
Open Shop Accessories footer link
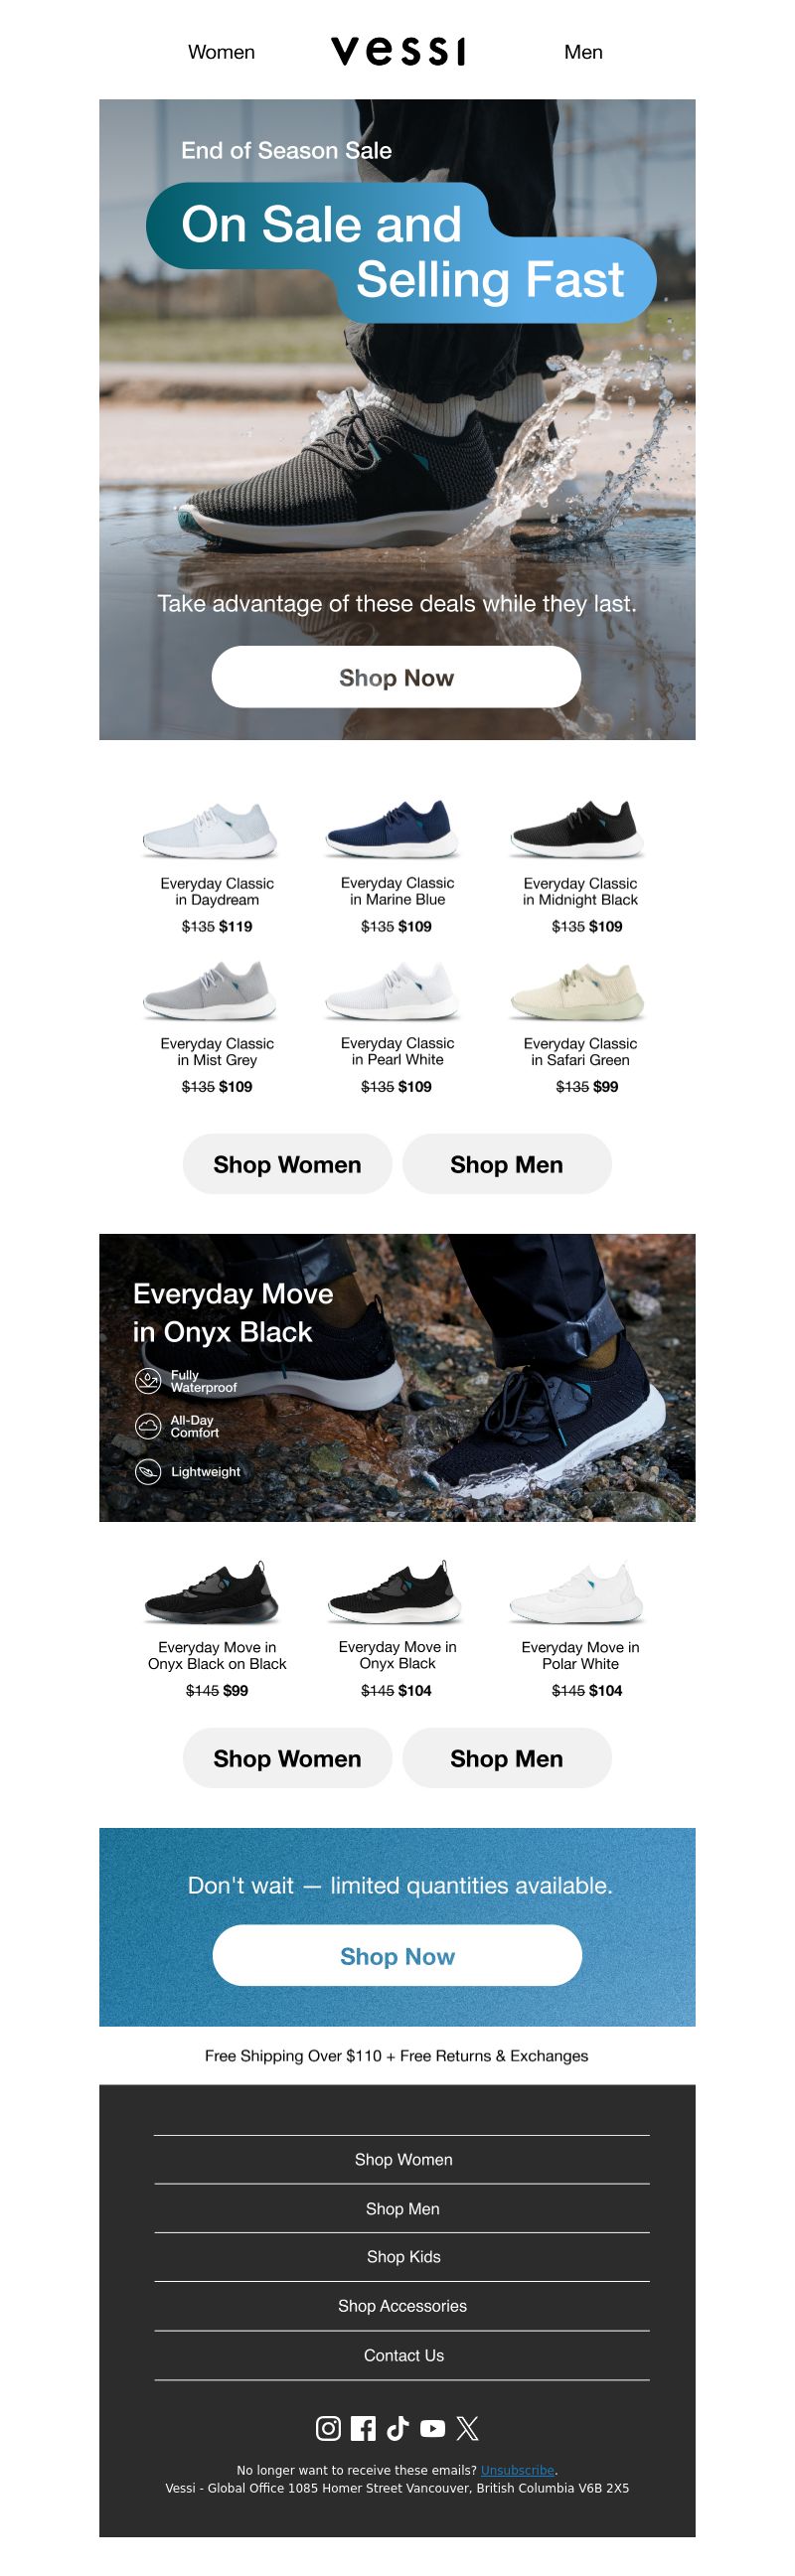pos(402,2306)
